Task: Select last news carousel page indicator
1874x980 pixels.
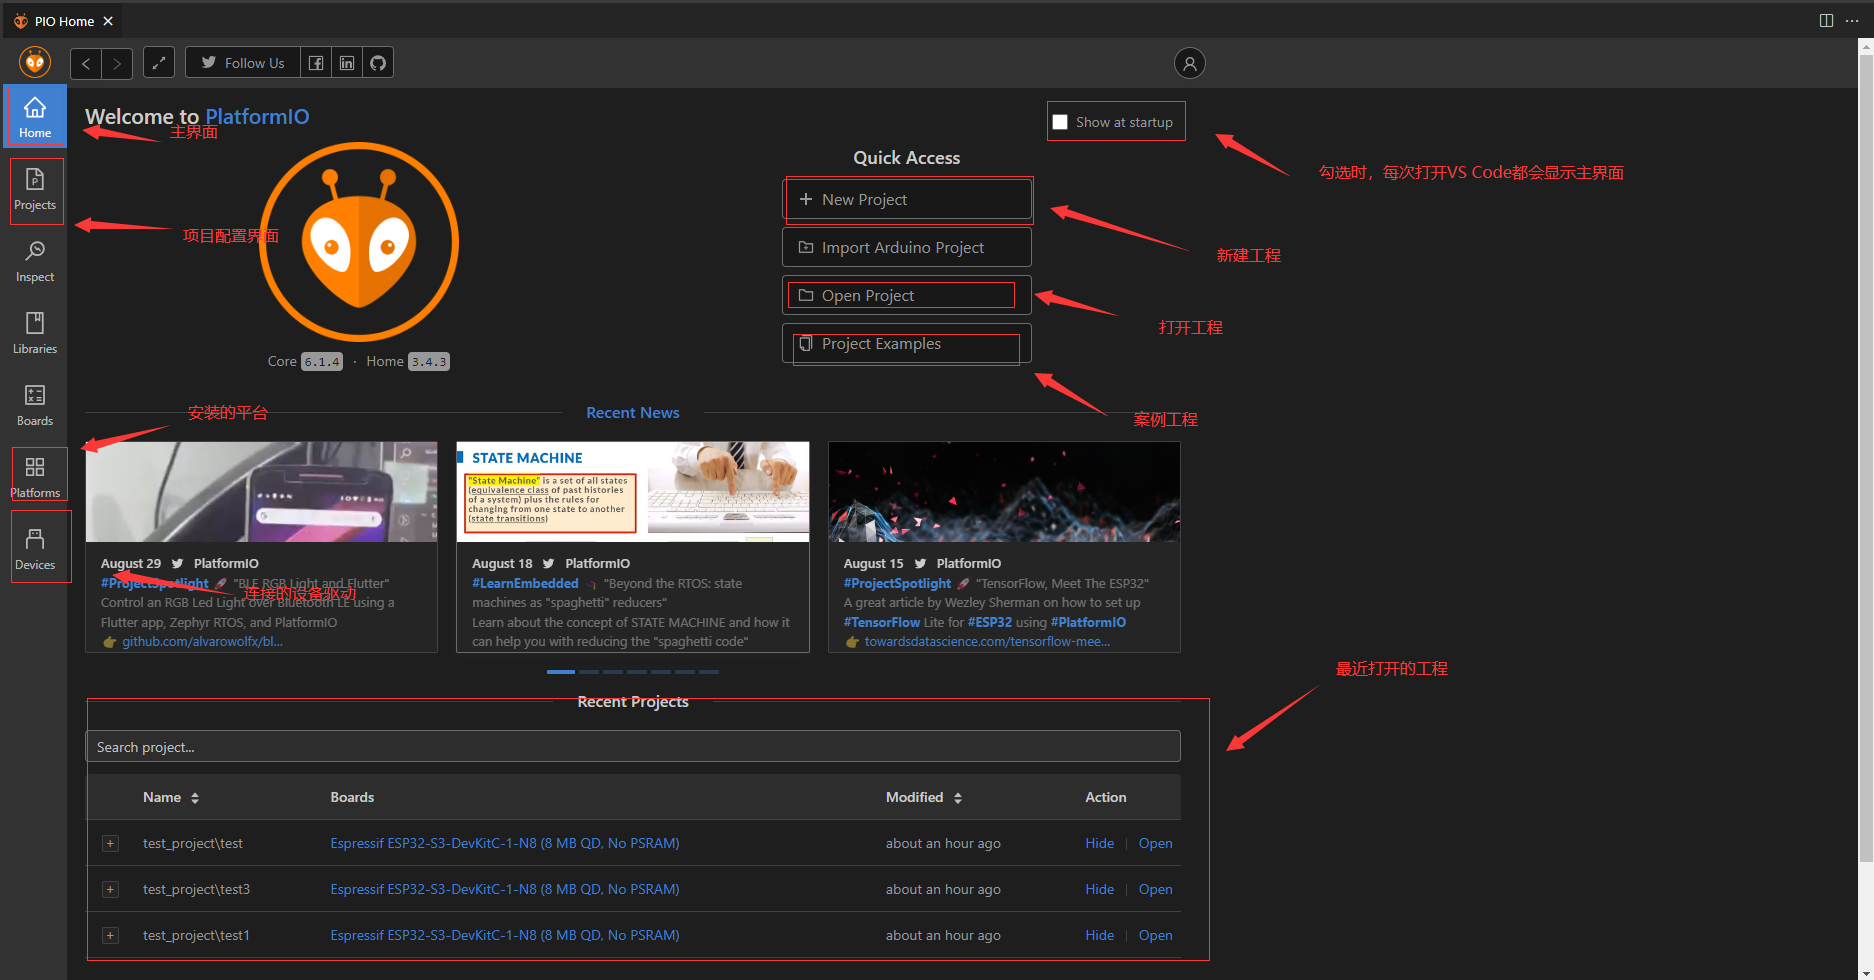Action: pos(709,672)
